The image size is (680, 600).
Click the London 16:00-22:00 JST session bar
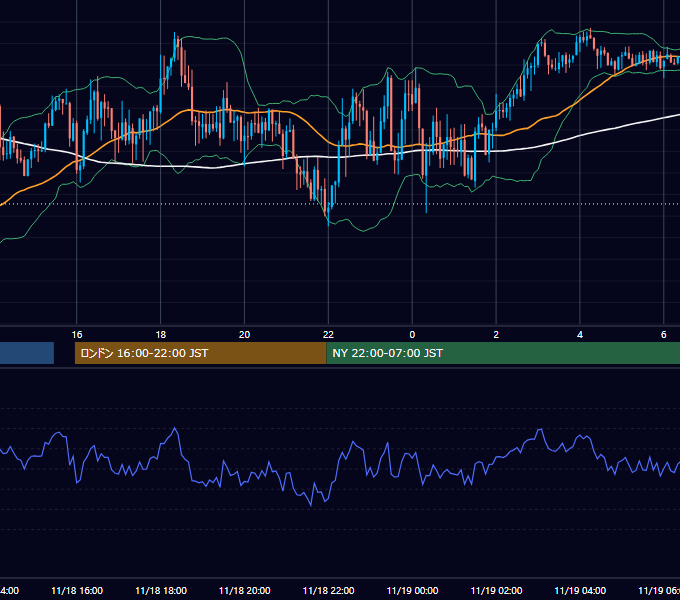(x=200, y=353)
